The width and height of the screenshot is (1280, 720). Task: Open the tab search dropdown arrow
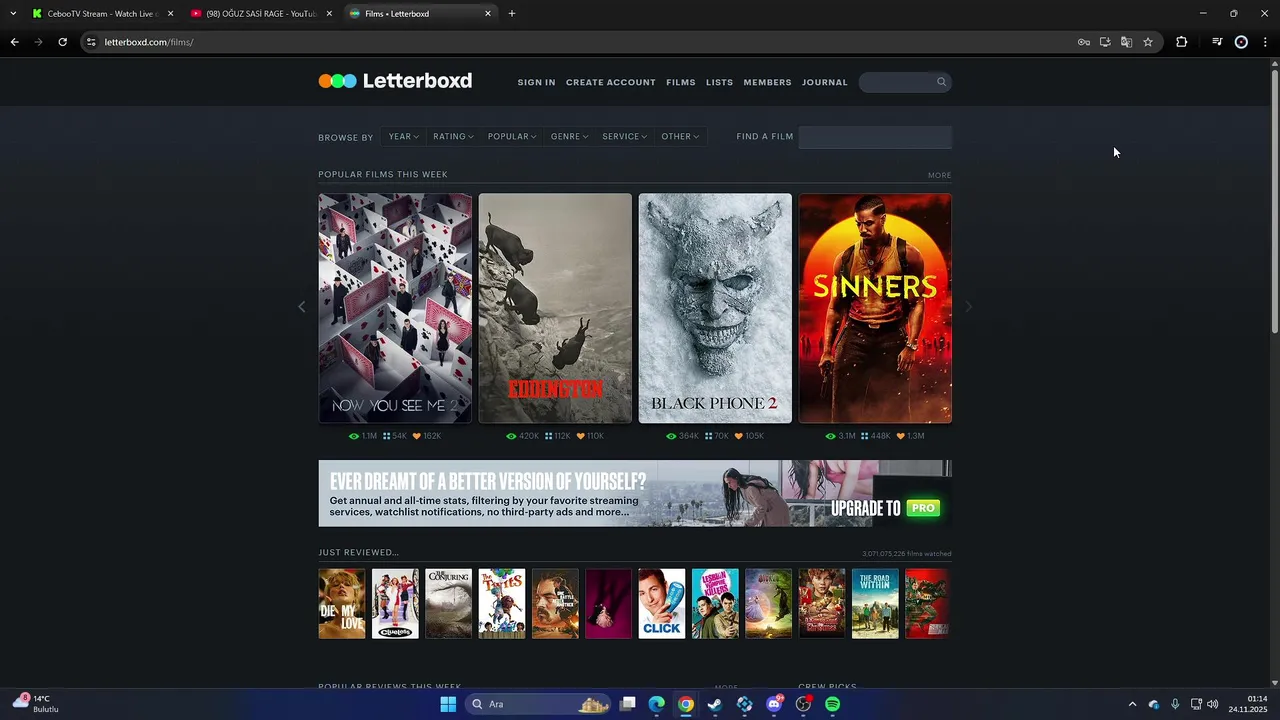tap(13, 14)
